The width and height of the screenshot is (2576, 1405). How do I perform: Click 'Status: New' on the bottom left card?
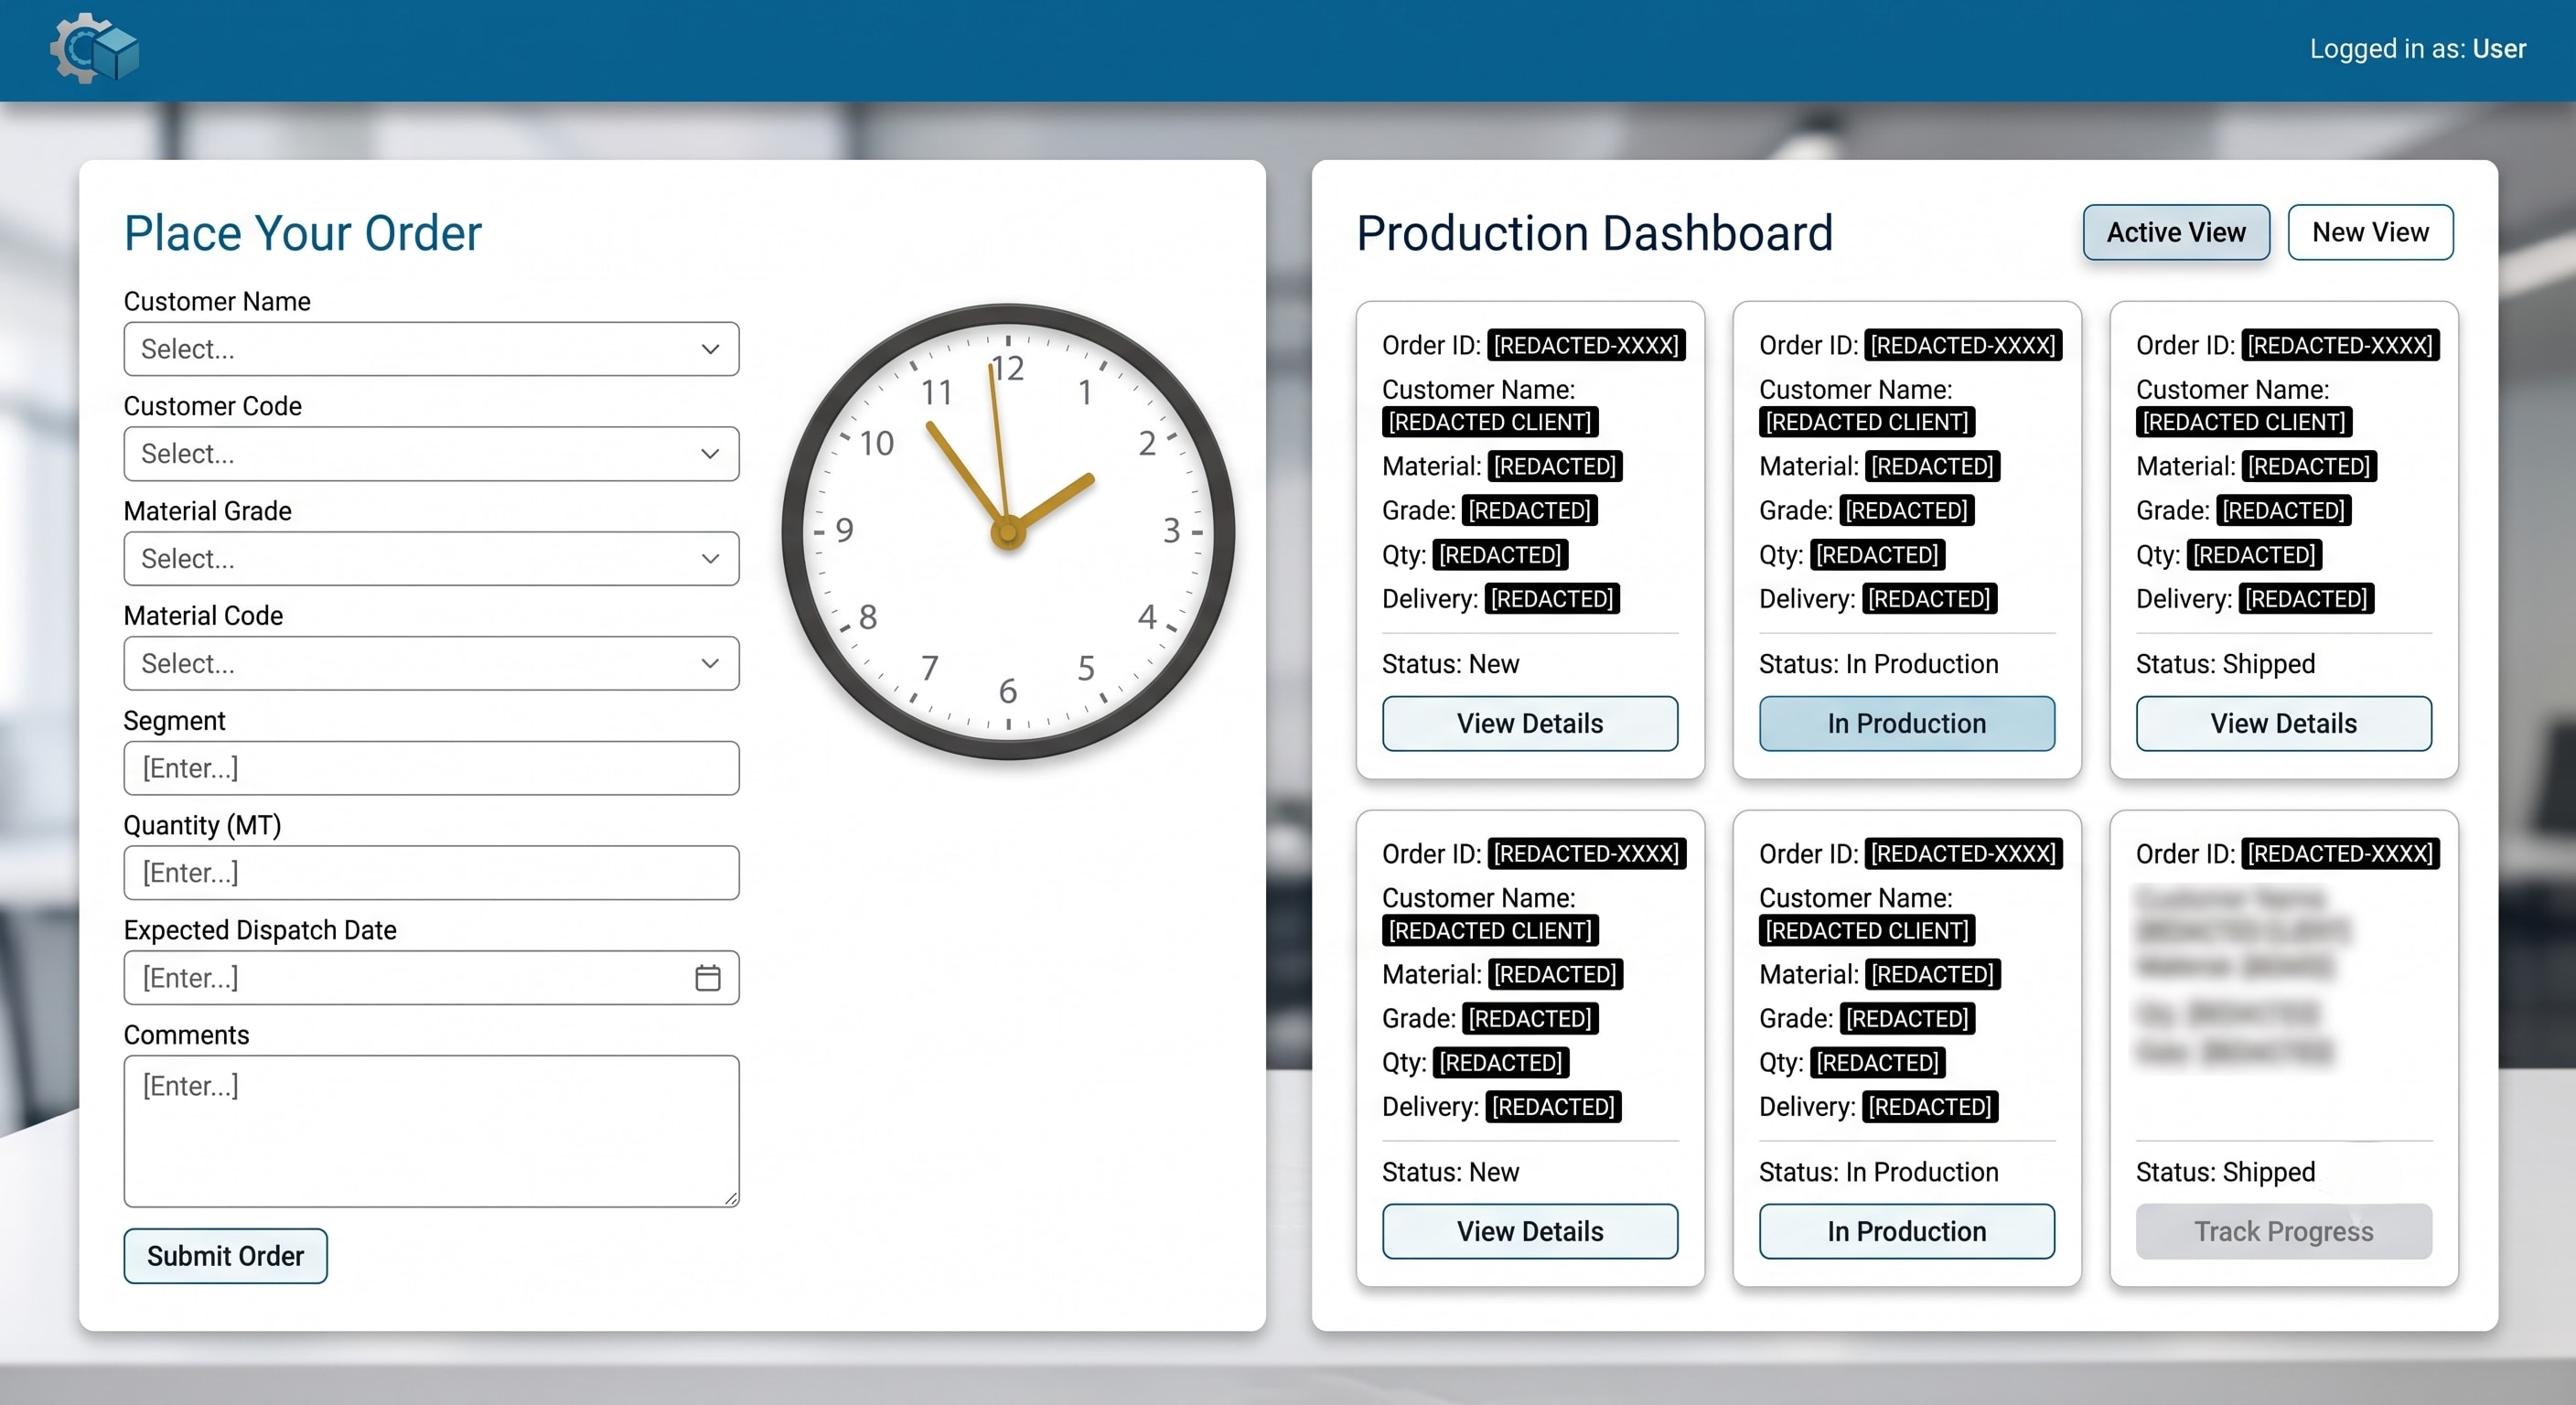[1450, 1172]
